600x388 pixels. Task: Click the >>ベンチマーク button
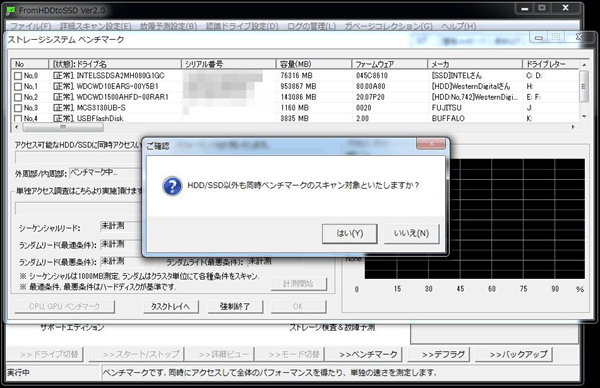click(x=368, y=355)
